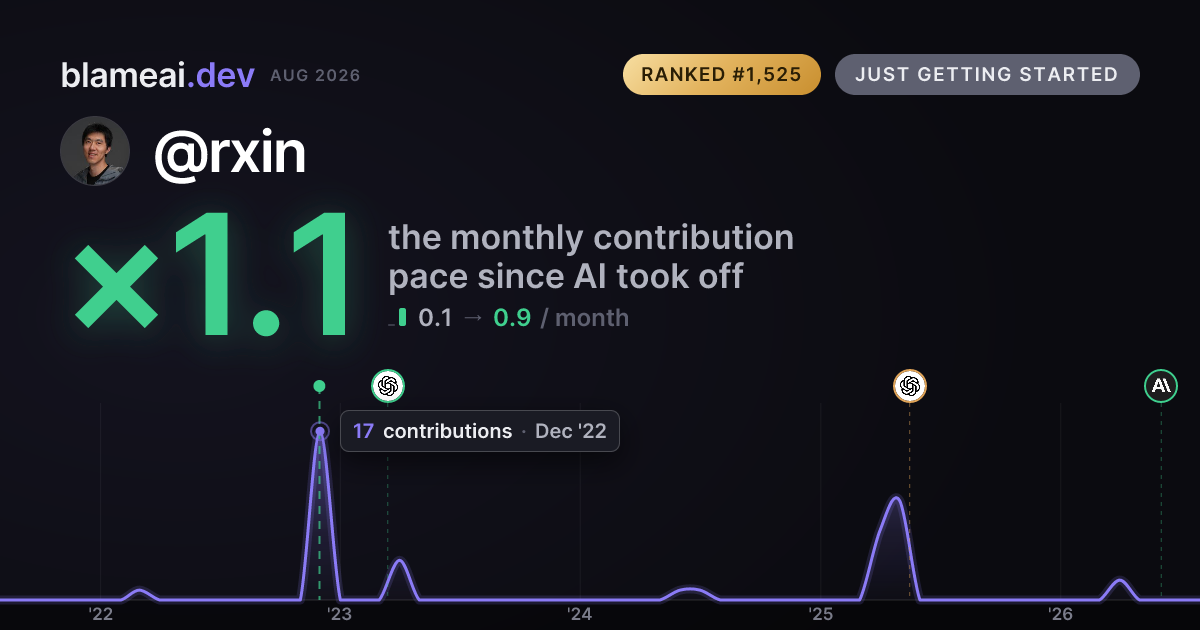Click the blameai.dev logo
The image size is (1200, 630).
pos(158,75)
